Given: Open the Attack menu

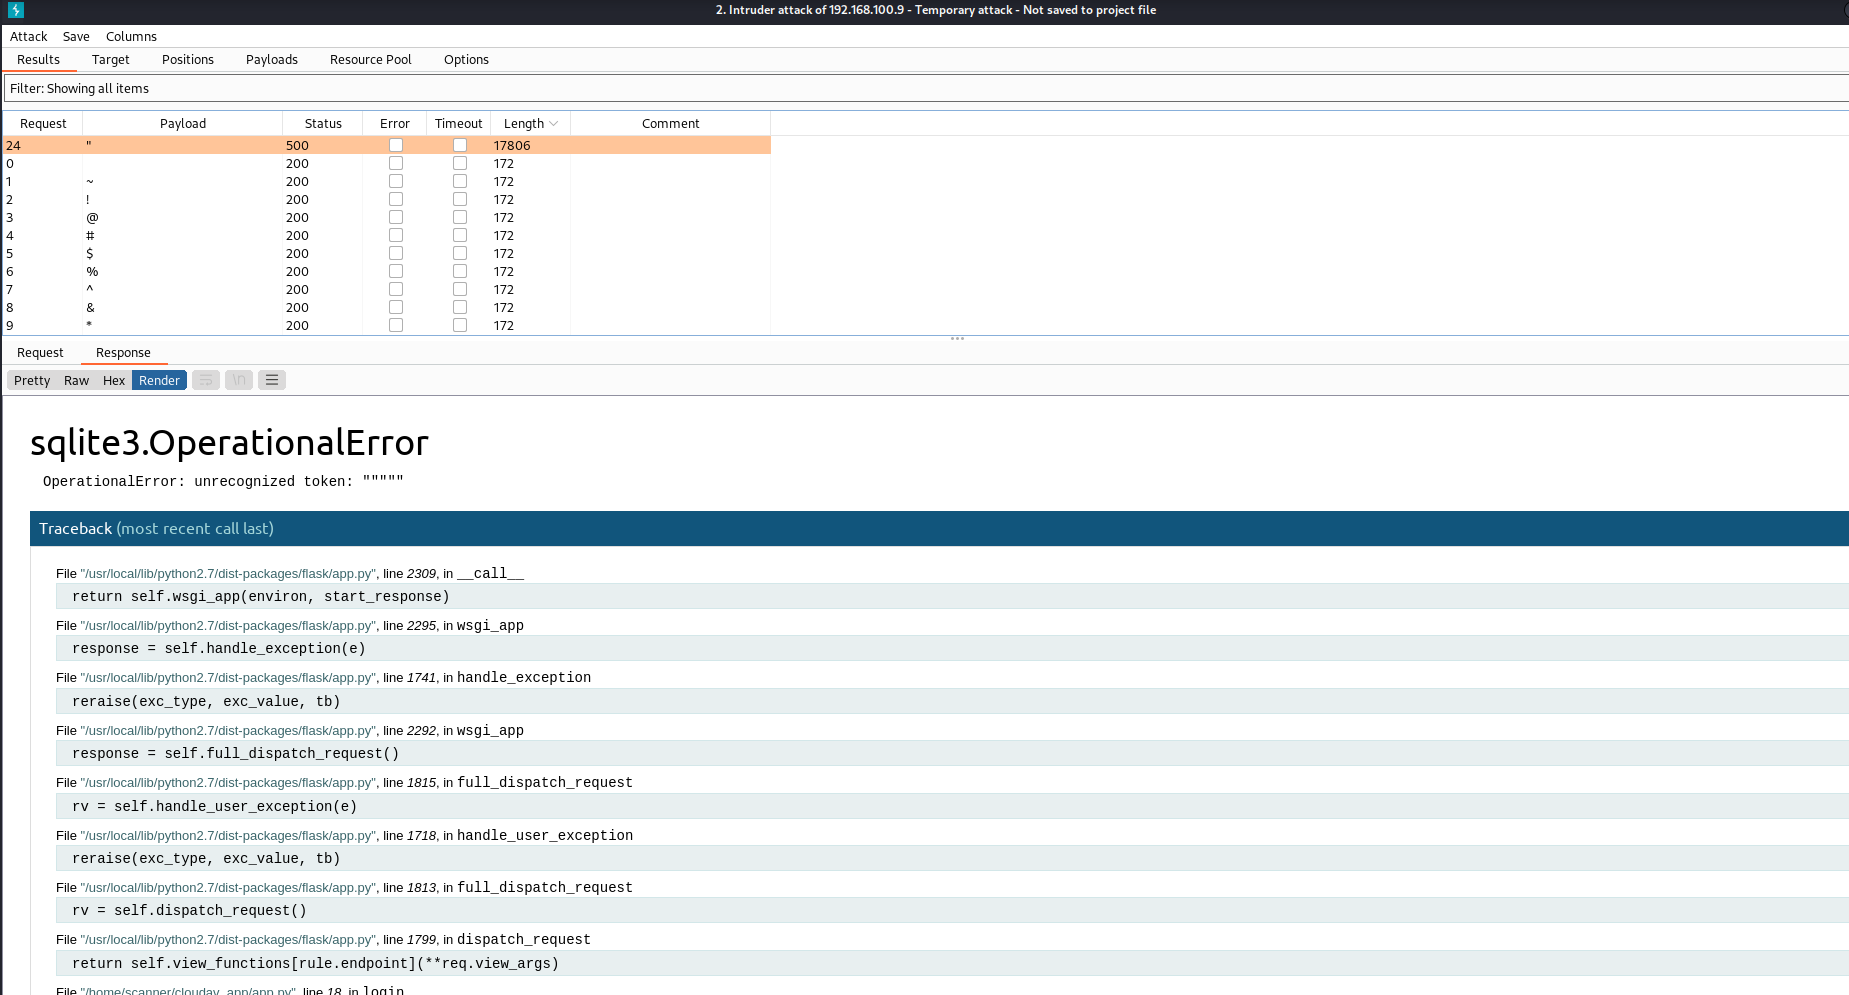Looking at the screenshot, I should pyautogui.click(x=29, y=36).
